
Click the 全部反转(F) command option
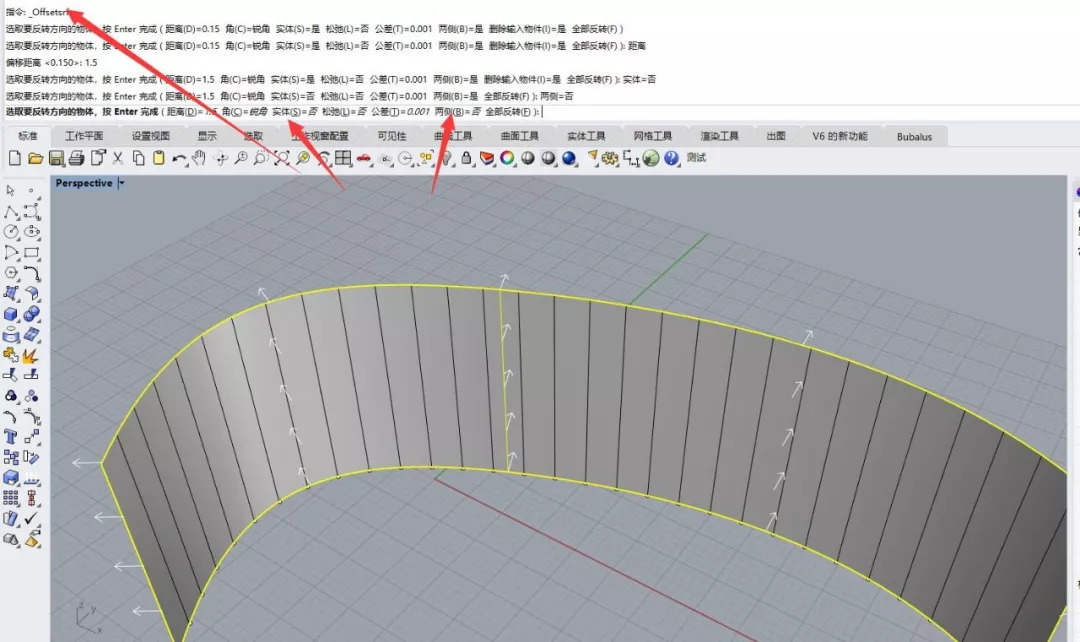tap(510, 112)
